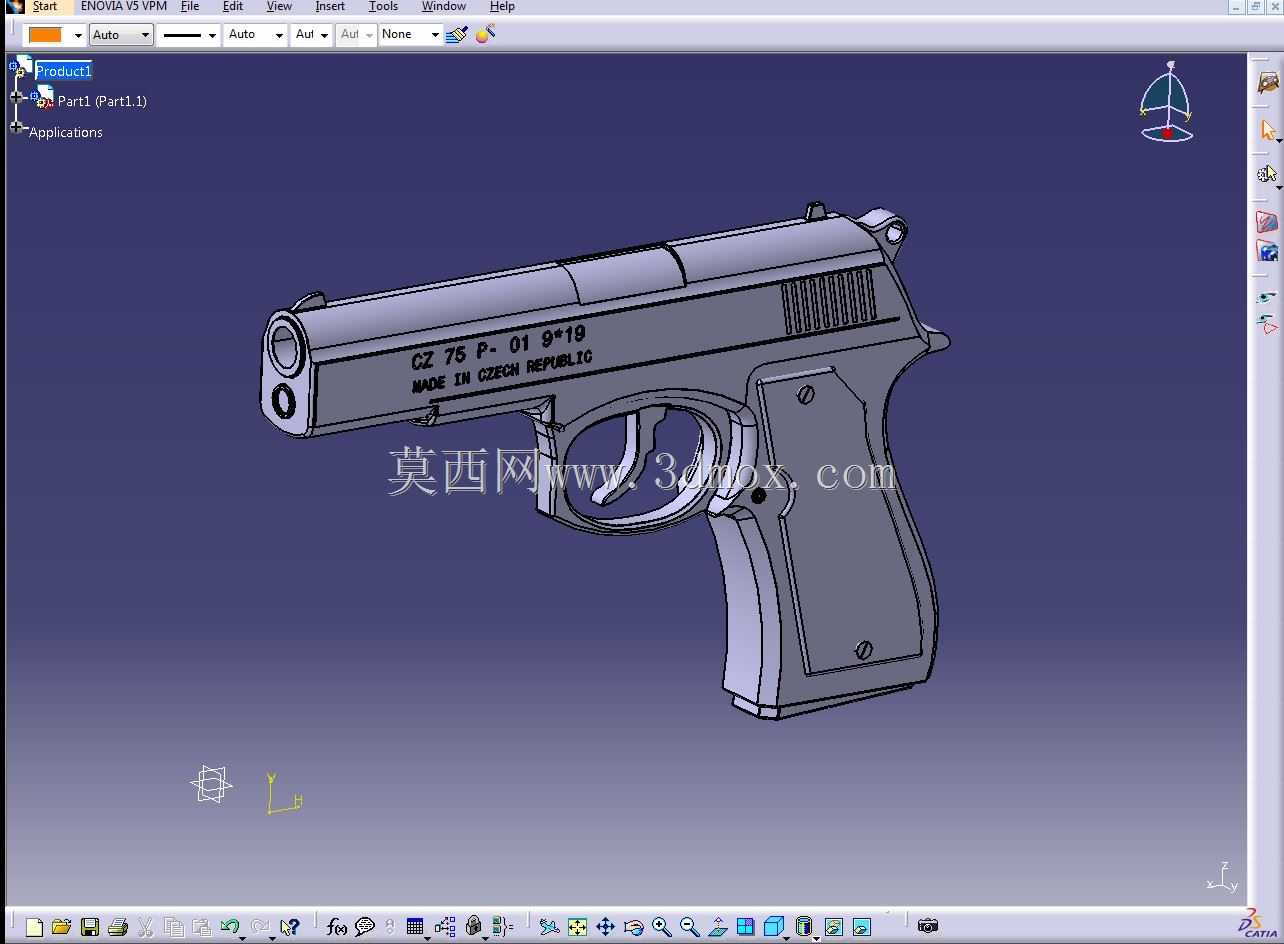Select the Pan four-arrow tool
Image resolution: width=1284 pixels, height=944 pixels.
click(605, 927)
